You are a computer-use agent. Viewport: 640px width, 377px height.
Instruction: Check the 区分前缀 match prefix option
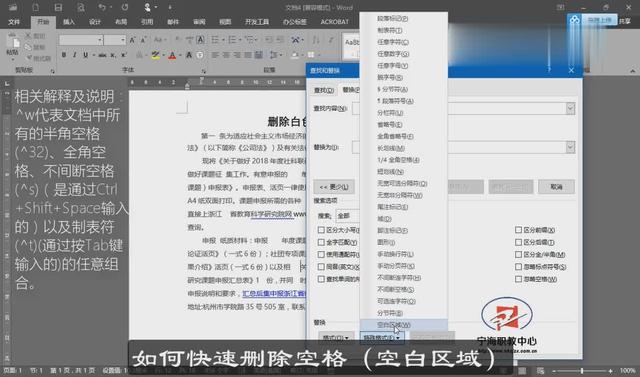click(x=518, y=230)
